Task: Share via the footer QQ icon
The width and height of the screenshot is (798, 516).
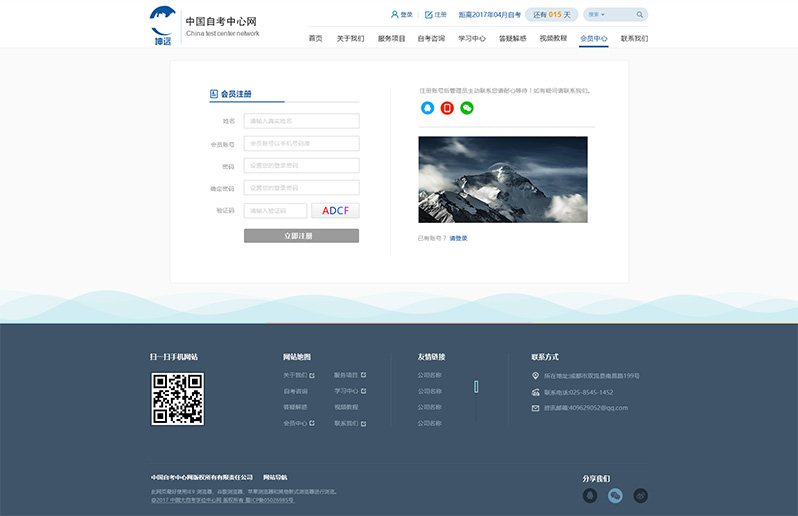Action: (x=590, y=495)
